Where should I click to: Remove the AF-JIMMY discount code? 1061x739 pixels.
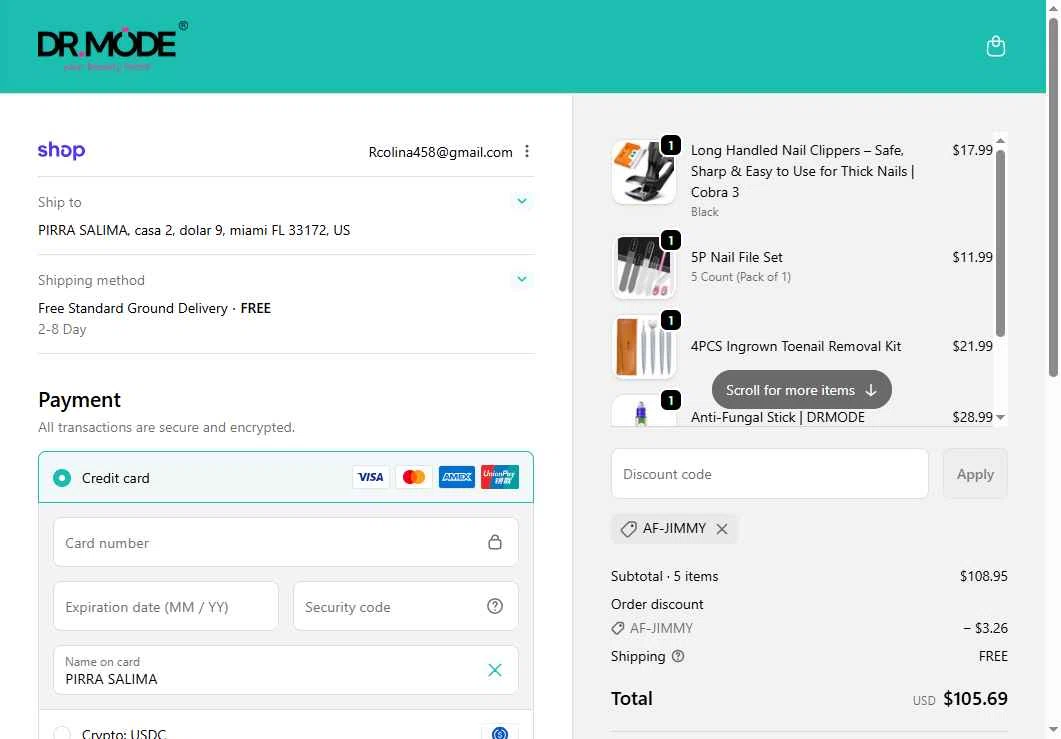pyautogui.click(x=722, y=529)
